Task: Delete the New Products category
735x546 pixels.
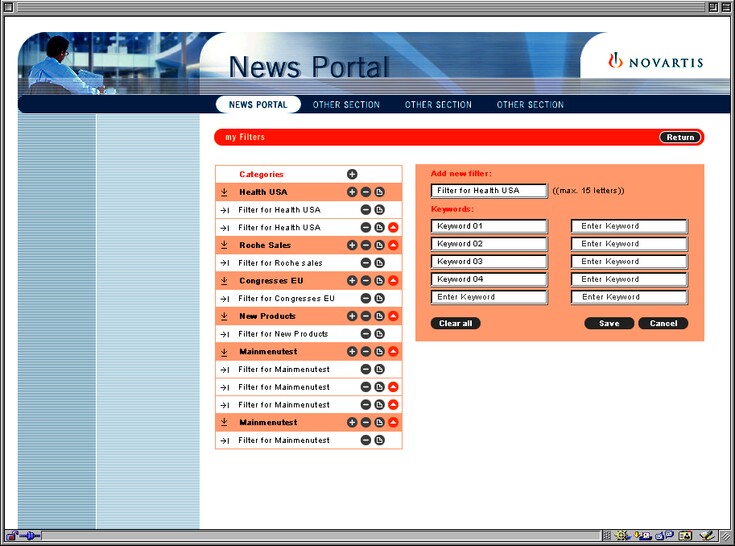Action: (x=366, y=316)
